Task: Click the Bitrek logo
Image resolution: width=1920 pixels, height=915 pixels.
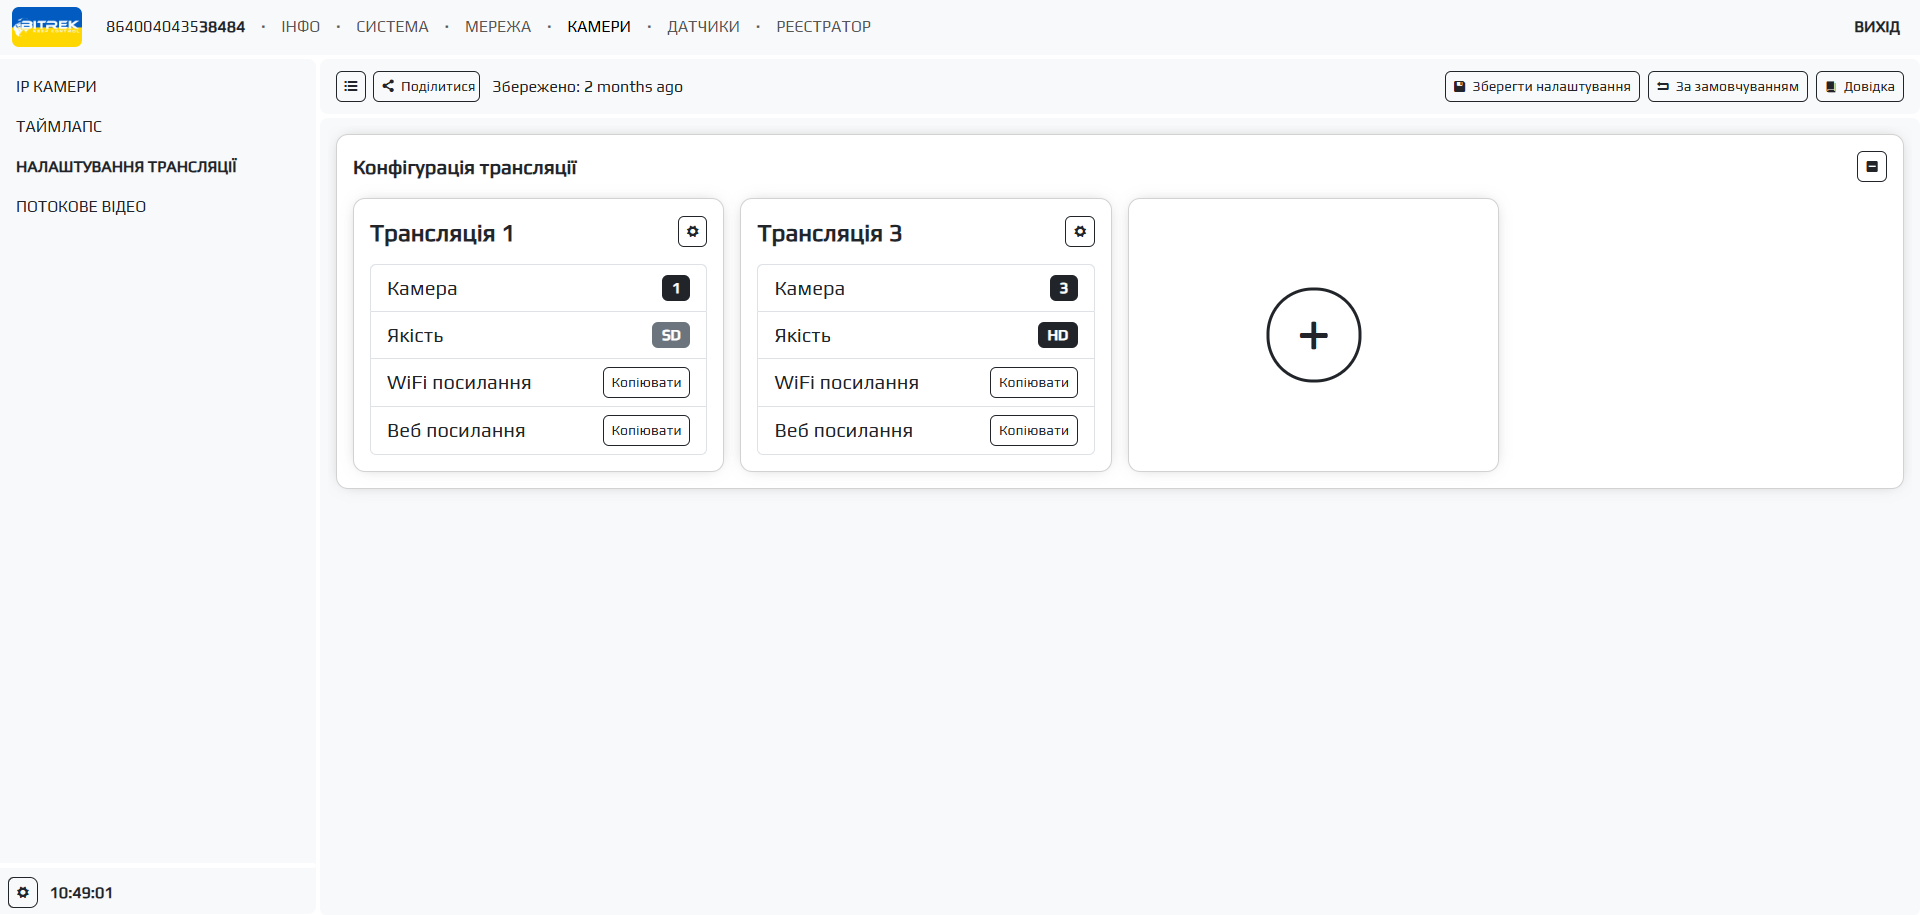Action: [47, 27]
